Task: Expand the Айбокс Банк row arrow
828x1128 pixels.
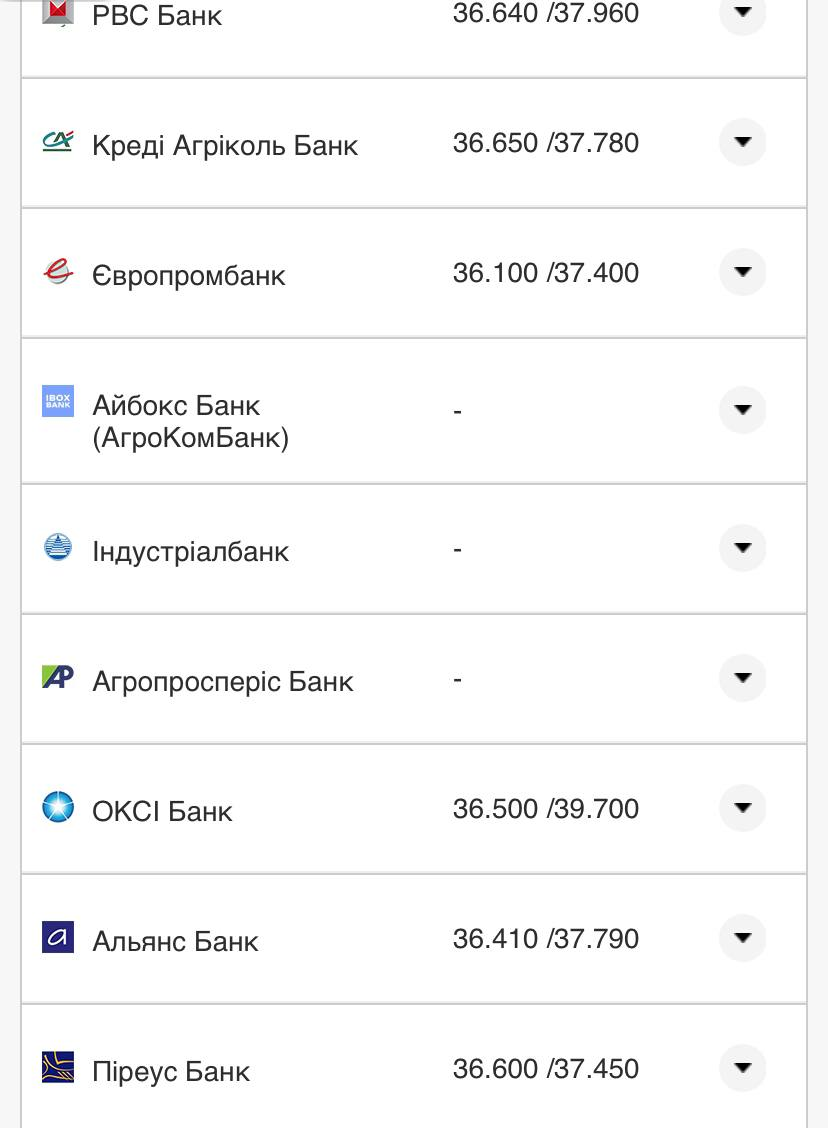Action: click(742, 409)
